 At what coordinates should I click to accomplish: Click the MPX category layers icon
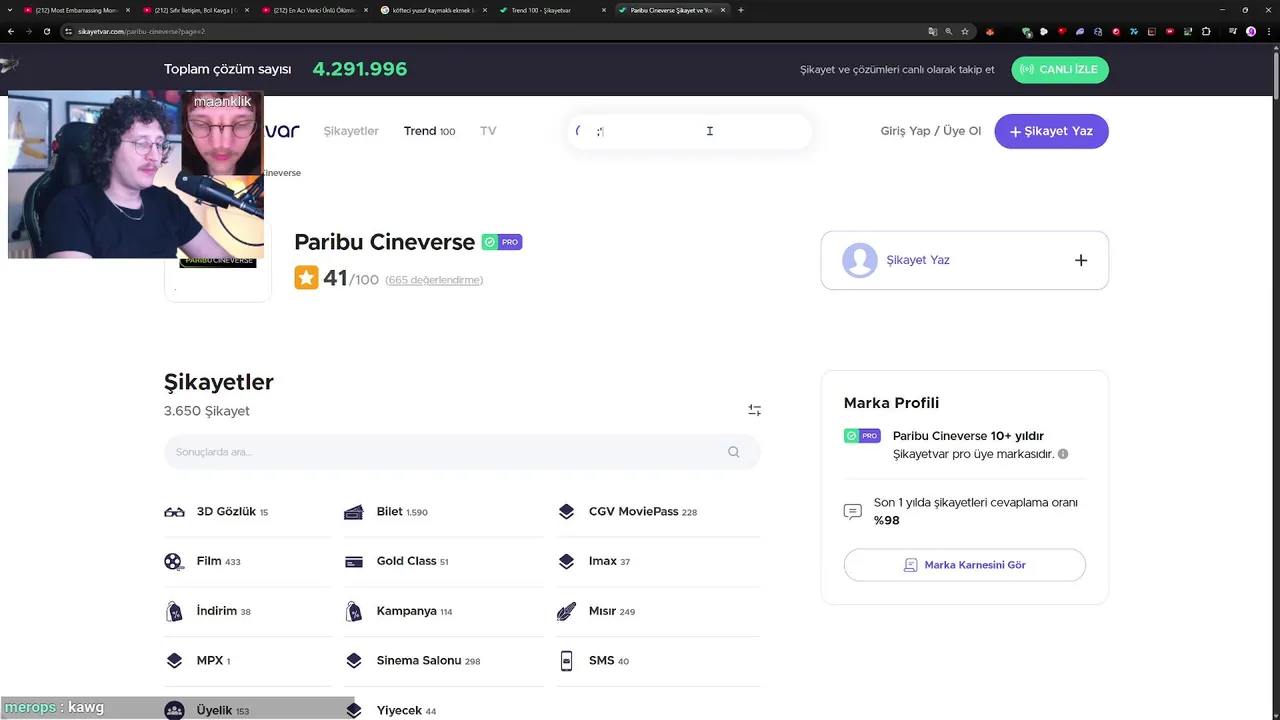click(174, 661)
